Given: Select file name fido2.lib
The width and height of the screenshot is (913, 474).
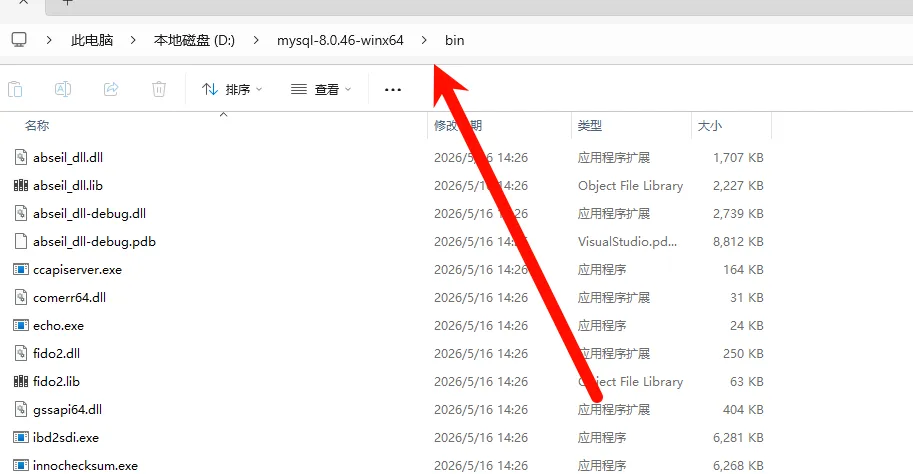Looking at the screenshot, I should (x=56, y=381).
